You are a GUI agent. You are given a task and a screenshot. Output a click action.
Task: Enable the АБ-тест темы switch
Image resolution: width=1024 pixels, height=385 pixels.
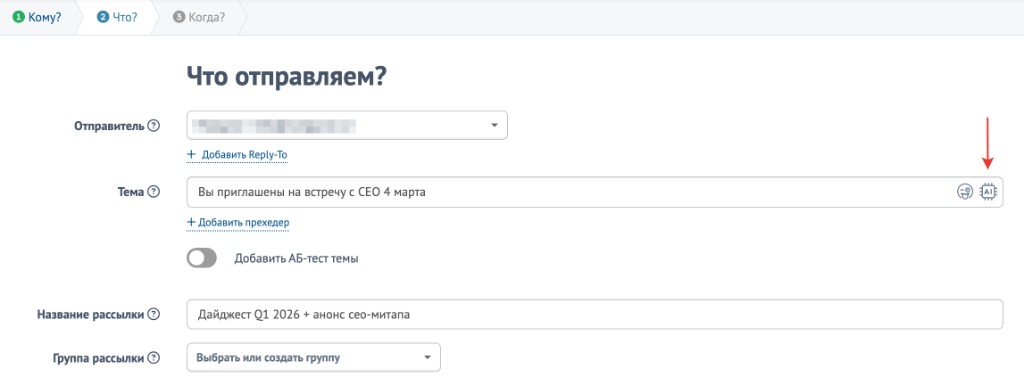pos(202,258)
